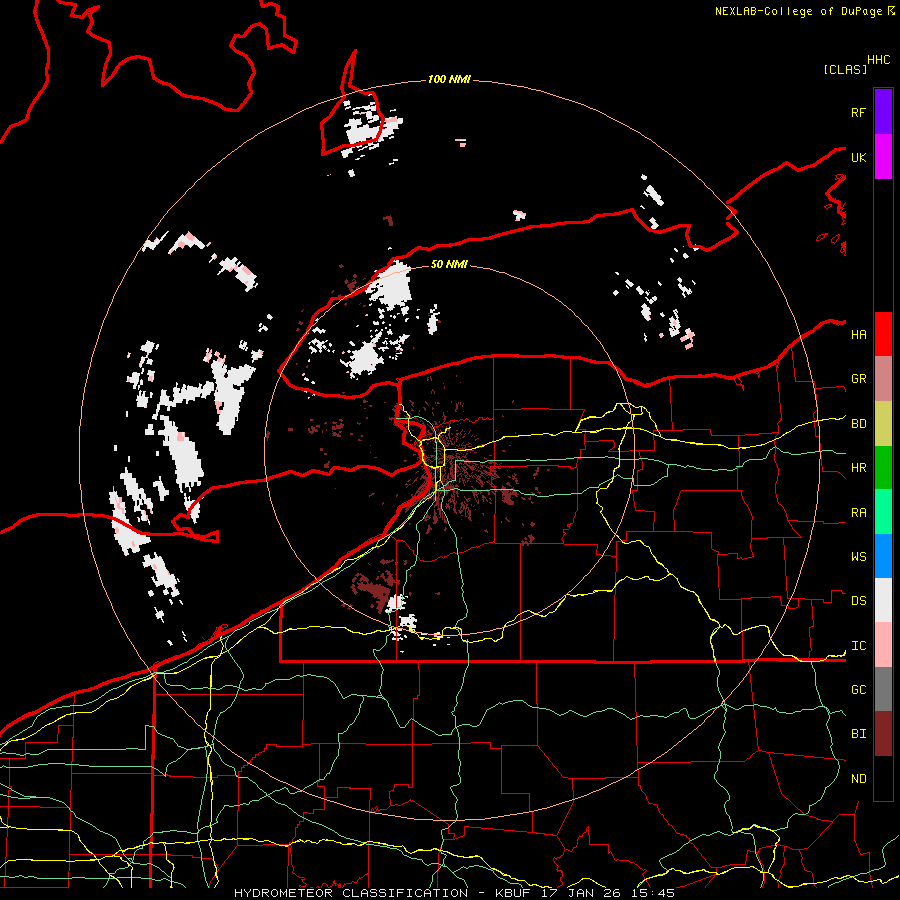The height and width of the screenshot is (900, 900).
Task: Click the pink IC legend swatch
Action: 883,645
